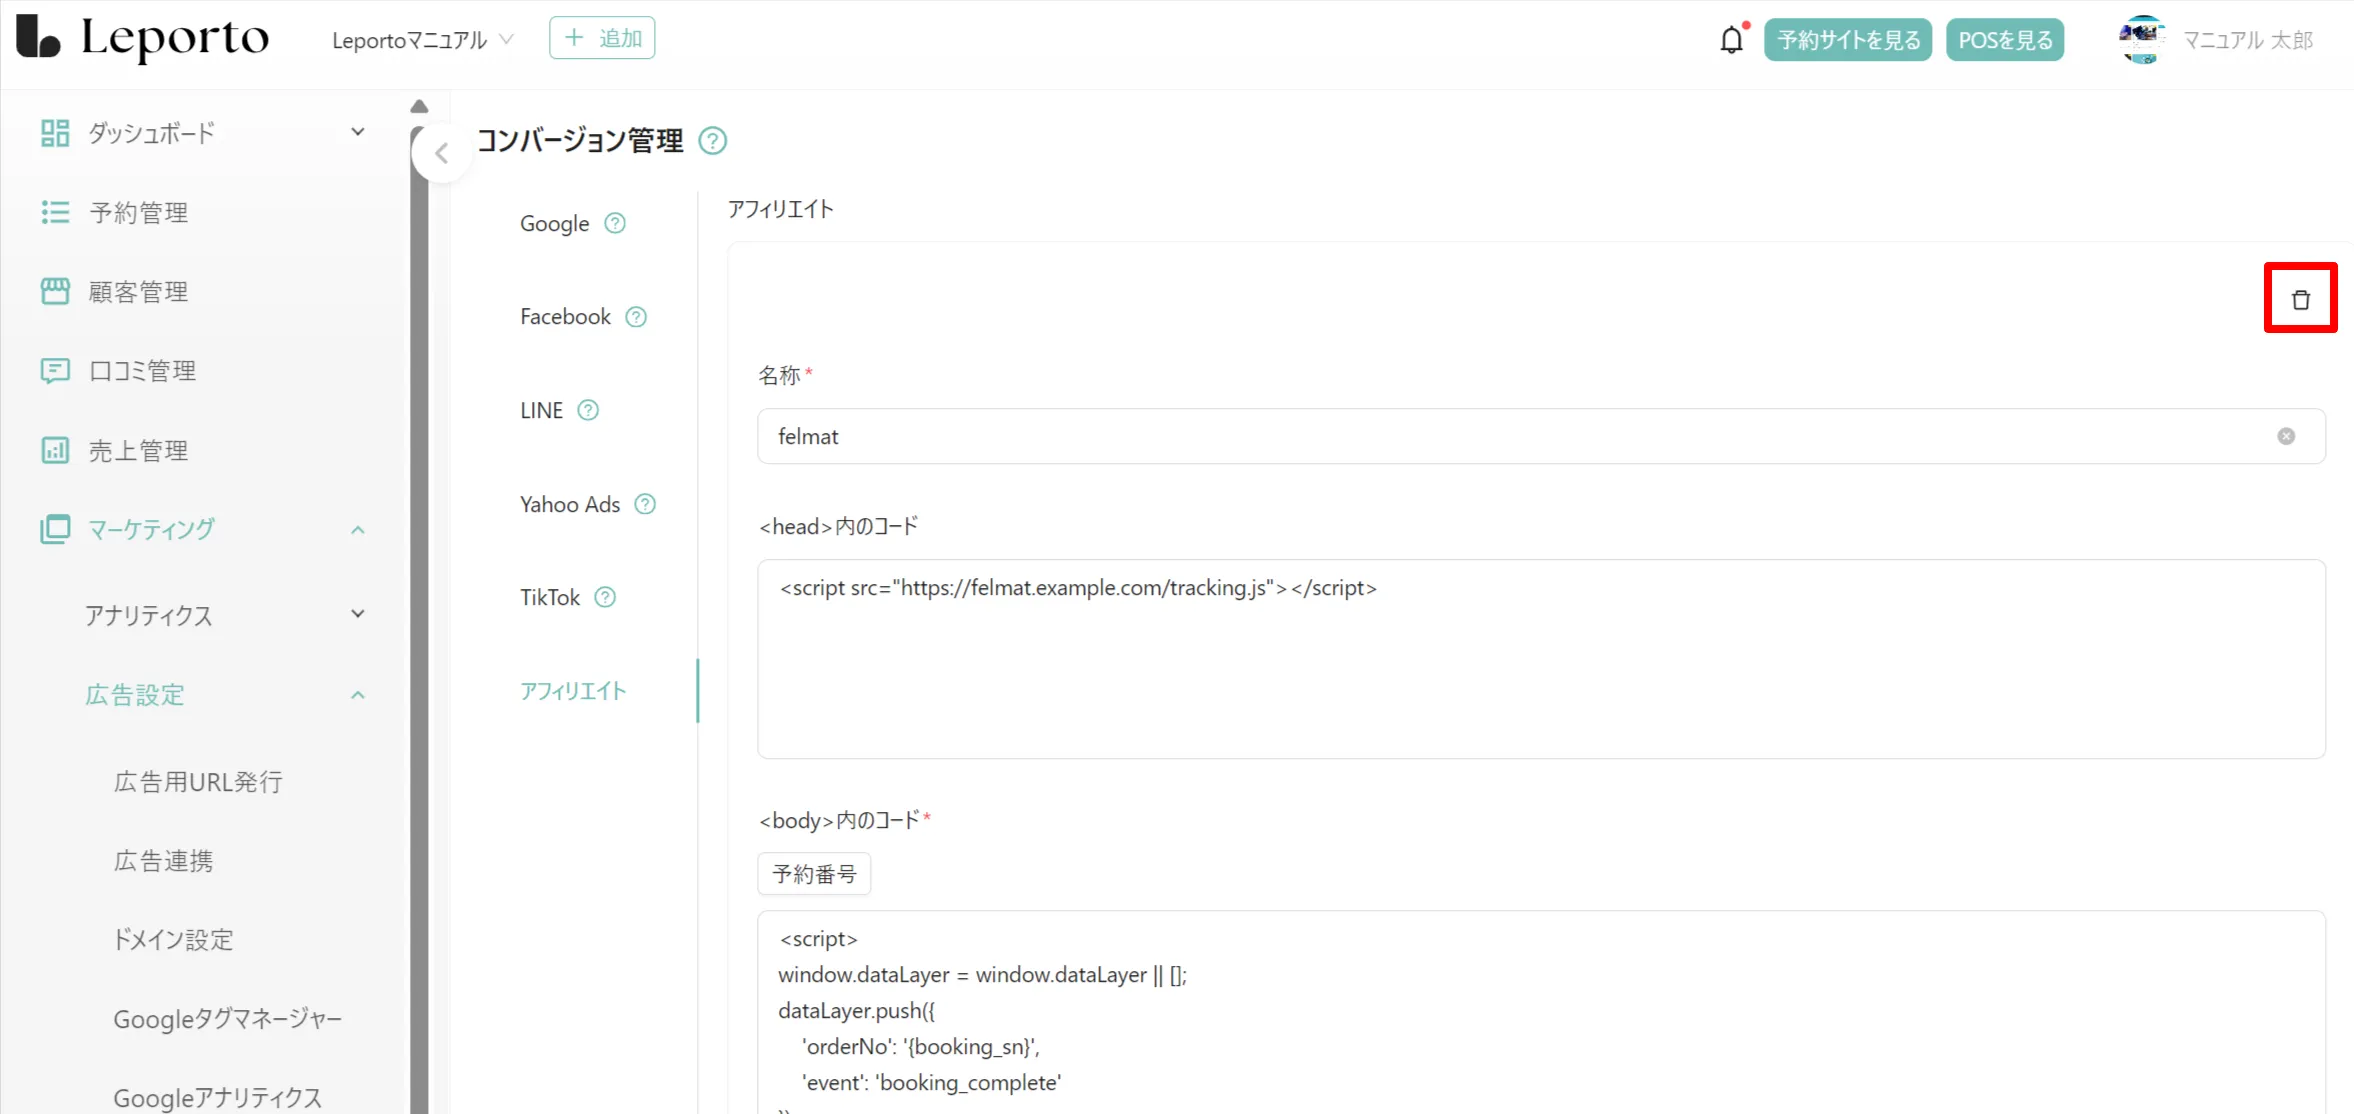Image resolution: width=2354 pixels, height=1114 pixels.
Task: Open 広告連携 menu item
Action: pyautogui.click(x=163, y=861)
